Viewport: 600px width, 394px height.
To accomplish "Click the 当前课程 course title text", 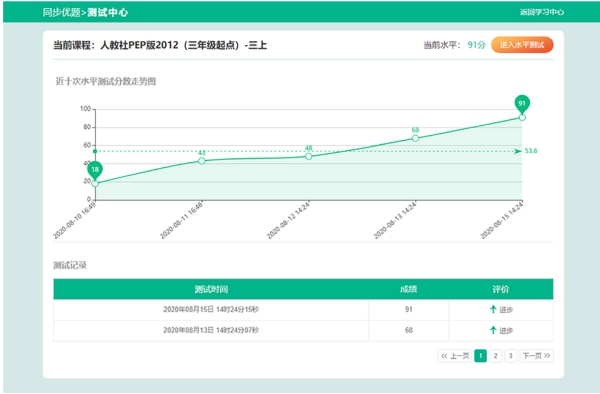I will tap(160, 45).
